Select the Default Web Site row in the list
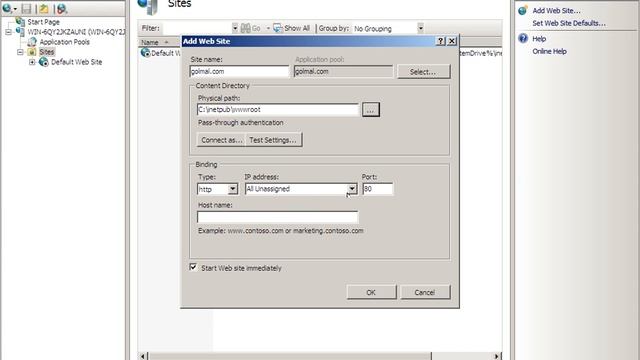640x360 pixels. (161, 53)
